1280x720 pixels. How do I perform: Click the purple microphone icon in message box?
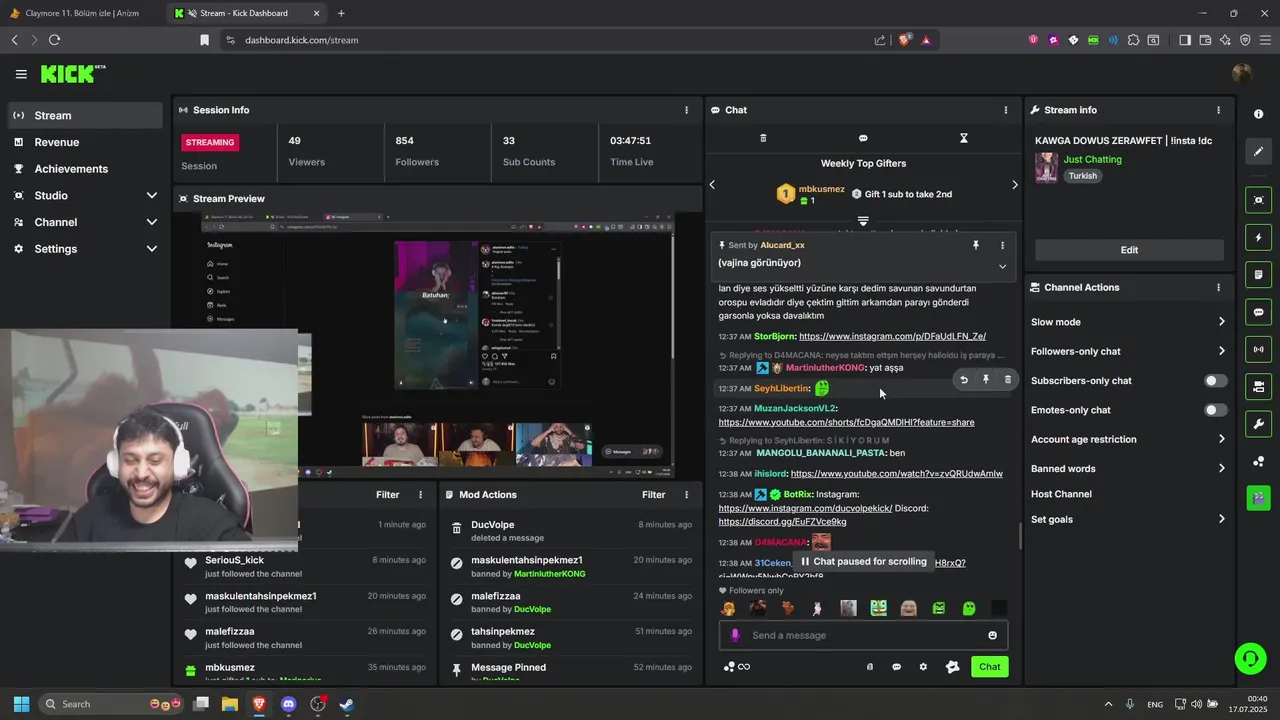tap(735, 635)
